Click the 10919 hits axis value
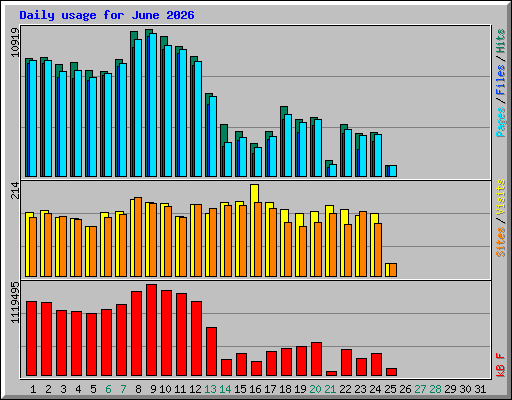Screen dimensions: 512x400 click(15, 42)
